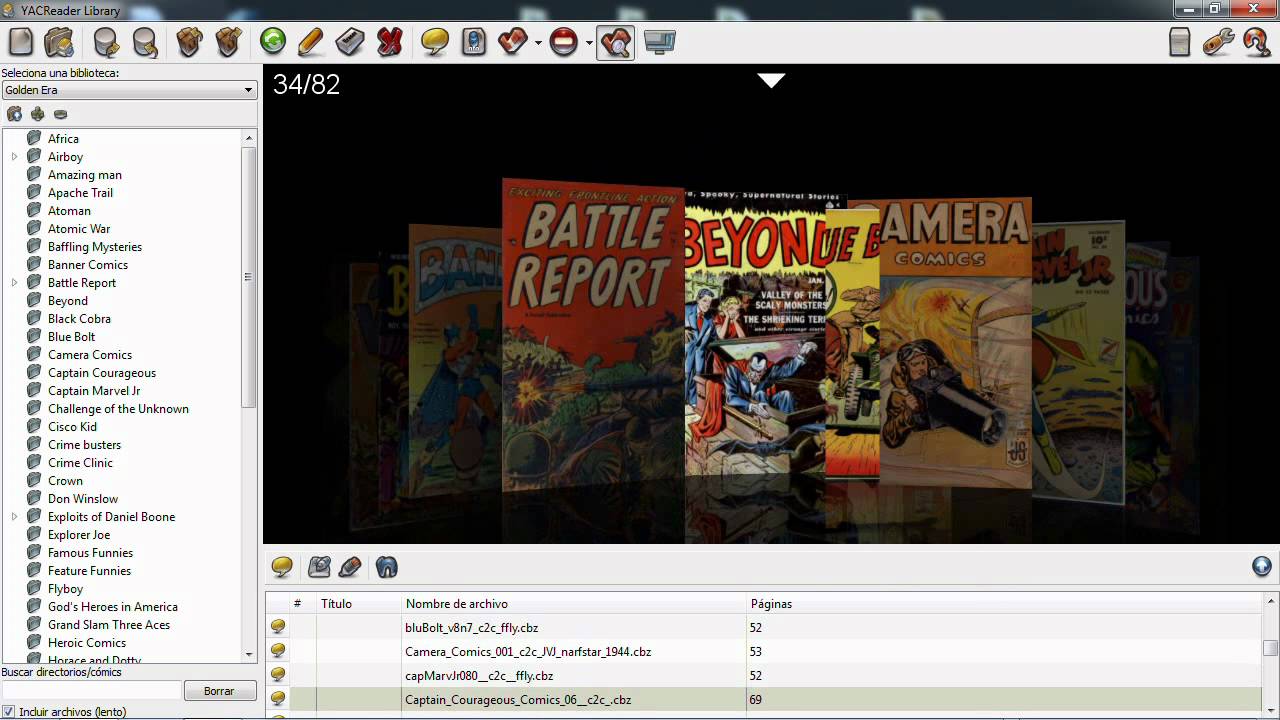Mark the comic as unread with the red minus icon
This screenshot has width=1280, height=720.
pyautogui.click(x=564, y=42)
